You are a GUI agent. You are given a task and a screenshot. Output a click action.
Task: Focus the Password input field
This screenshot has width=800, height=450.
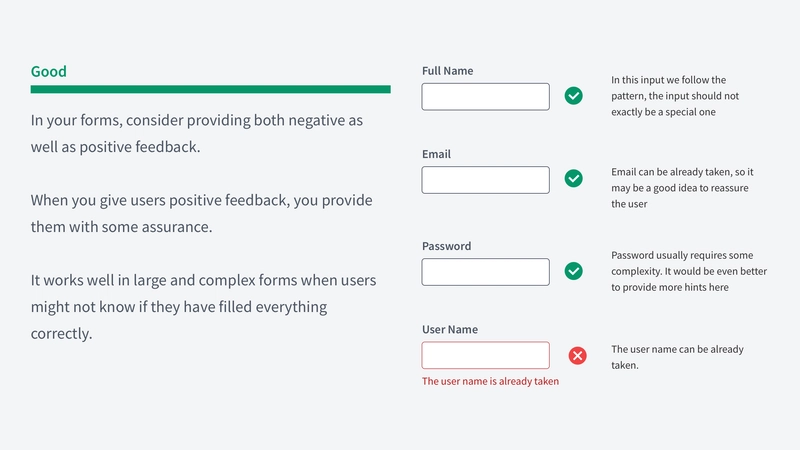pyautogui.click(x=485, y=271)
